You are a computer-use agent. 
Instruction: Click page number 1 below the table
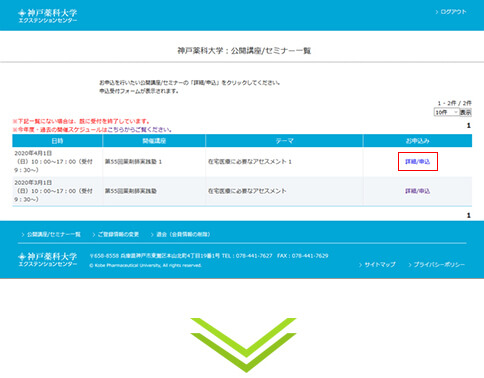tap(468, 215)
